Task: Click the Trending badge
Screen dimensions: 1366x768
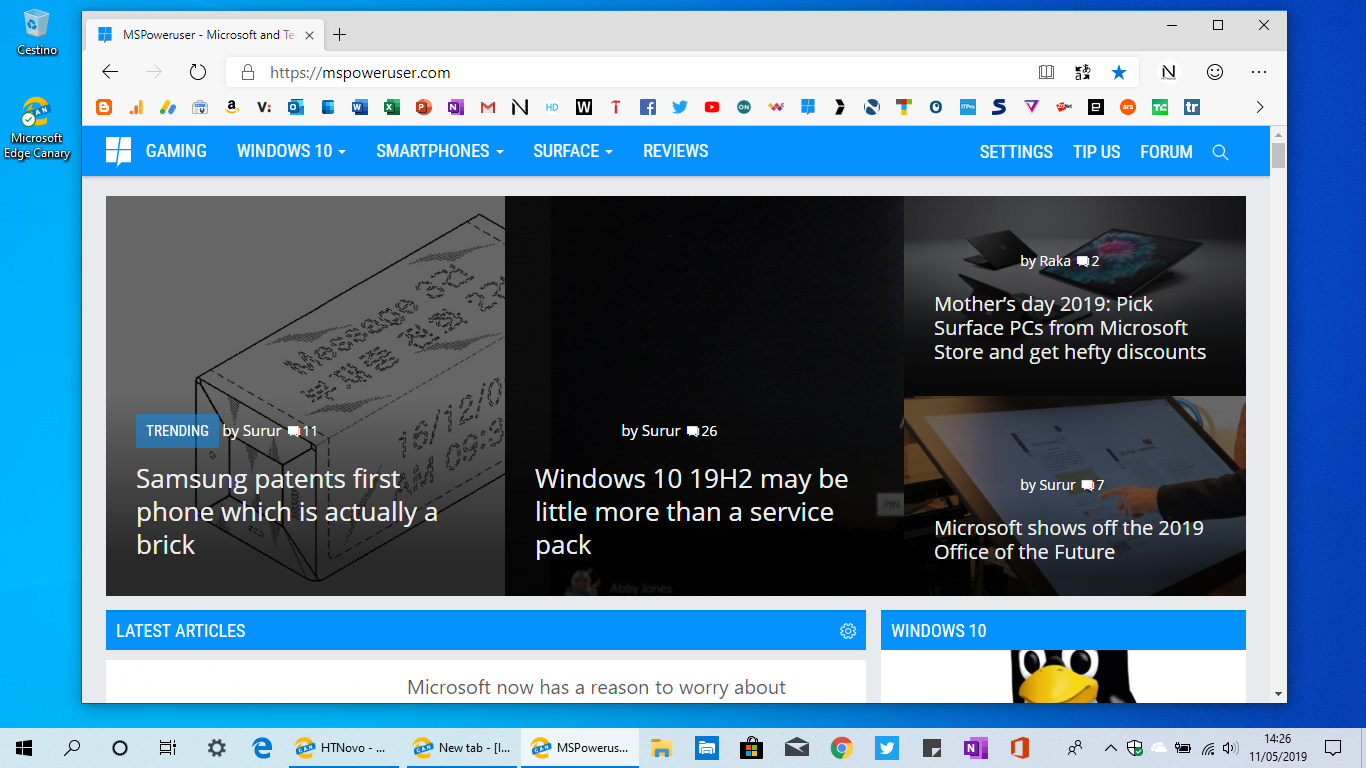Action: pyautogui.click(x=177, y=431)
